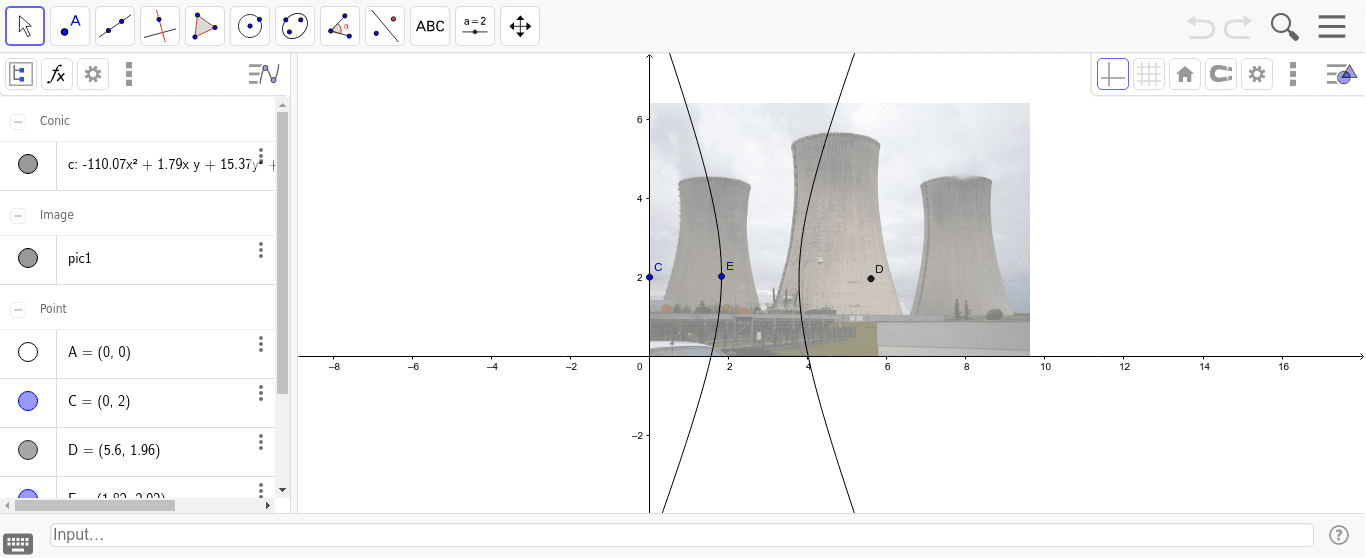Toggle grid display in Graphics view
This screenshot has height=558, width=1366.
pyautogui.click(x=1149, y=74)
